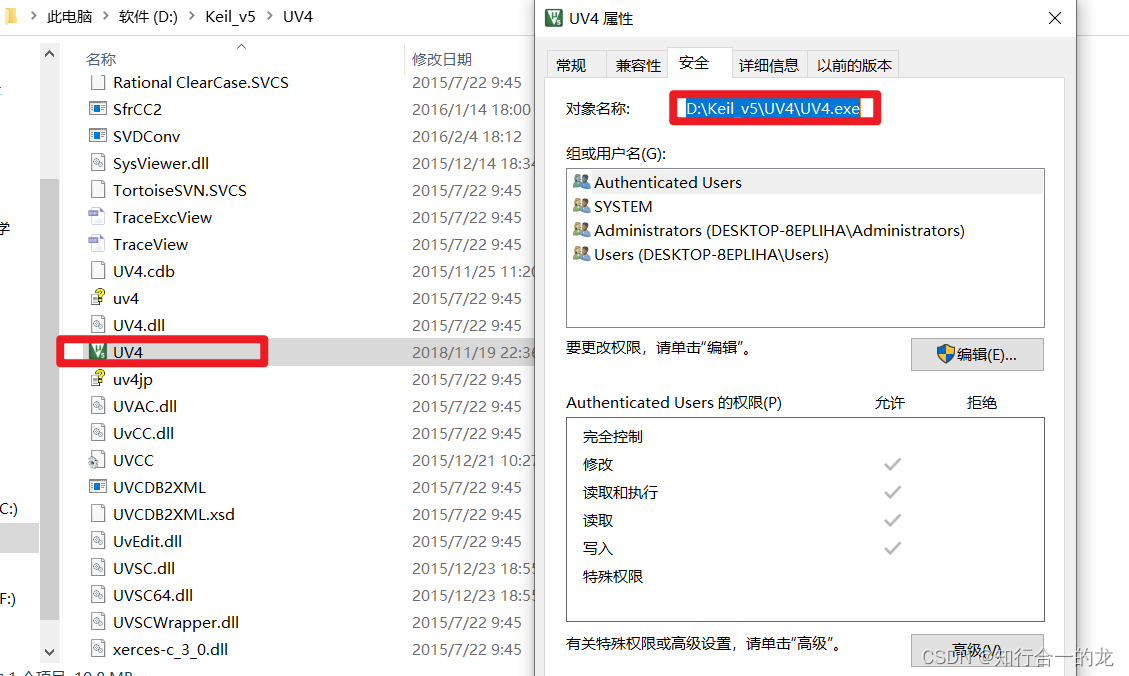The image size is (1129, 676).
Task: Click the Keil_v5 breadcrumb
Action: [230, 17]
